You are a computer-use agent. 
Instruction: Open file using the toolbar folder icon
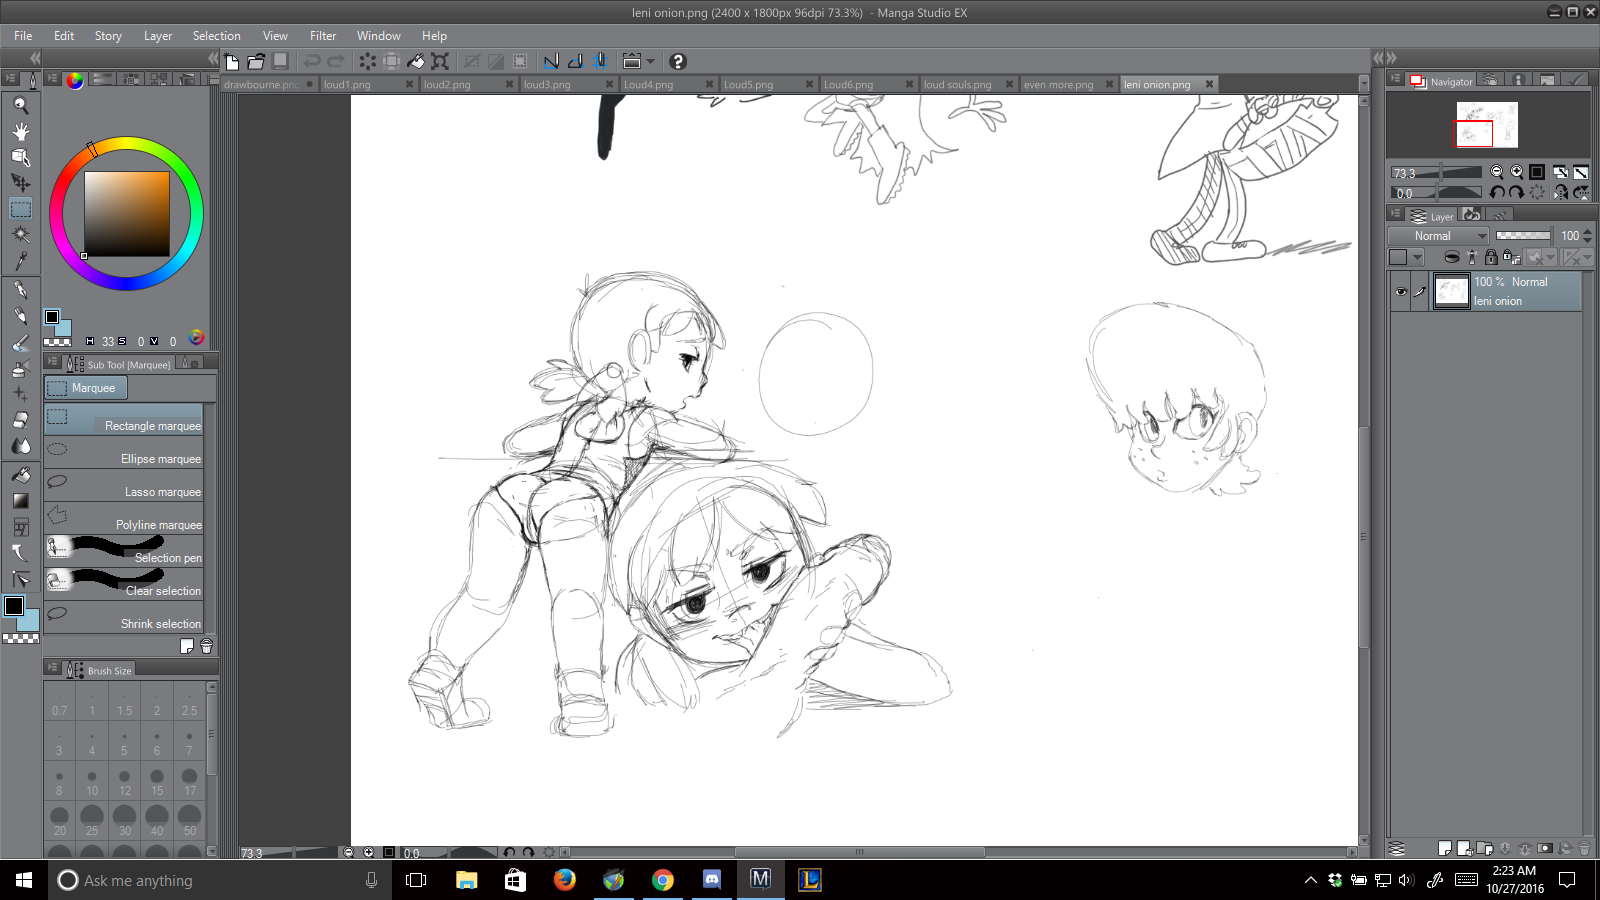256,61
